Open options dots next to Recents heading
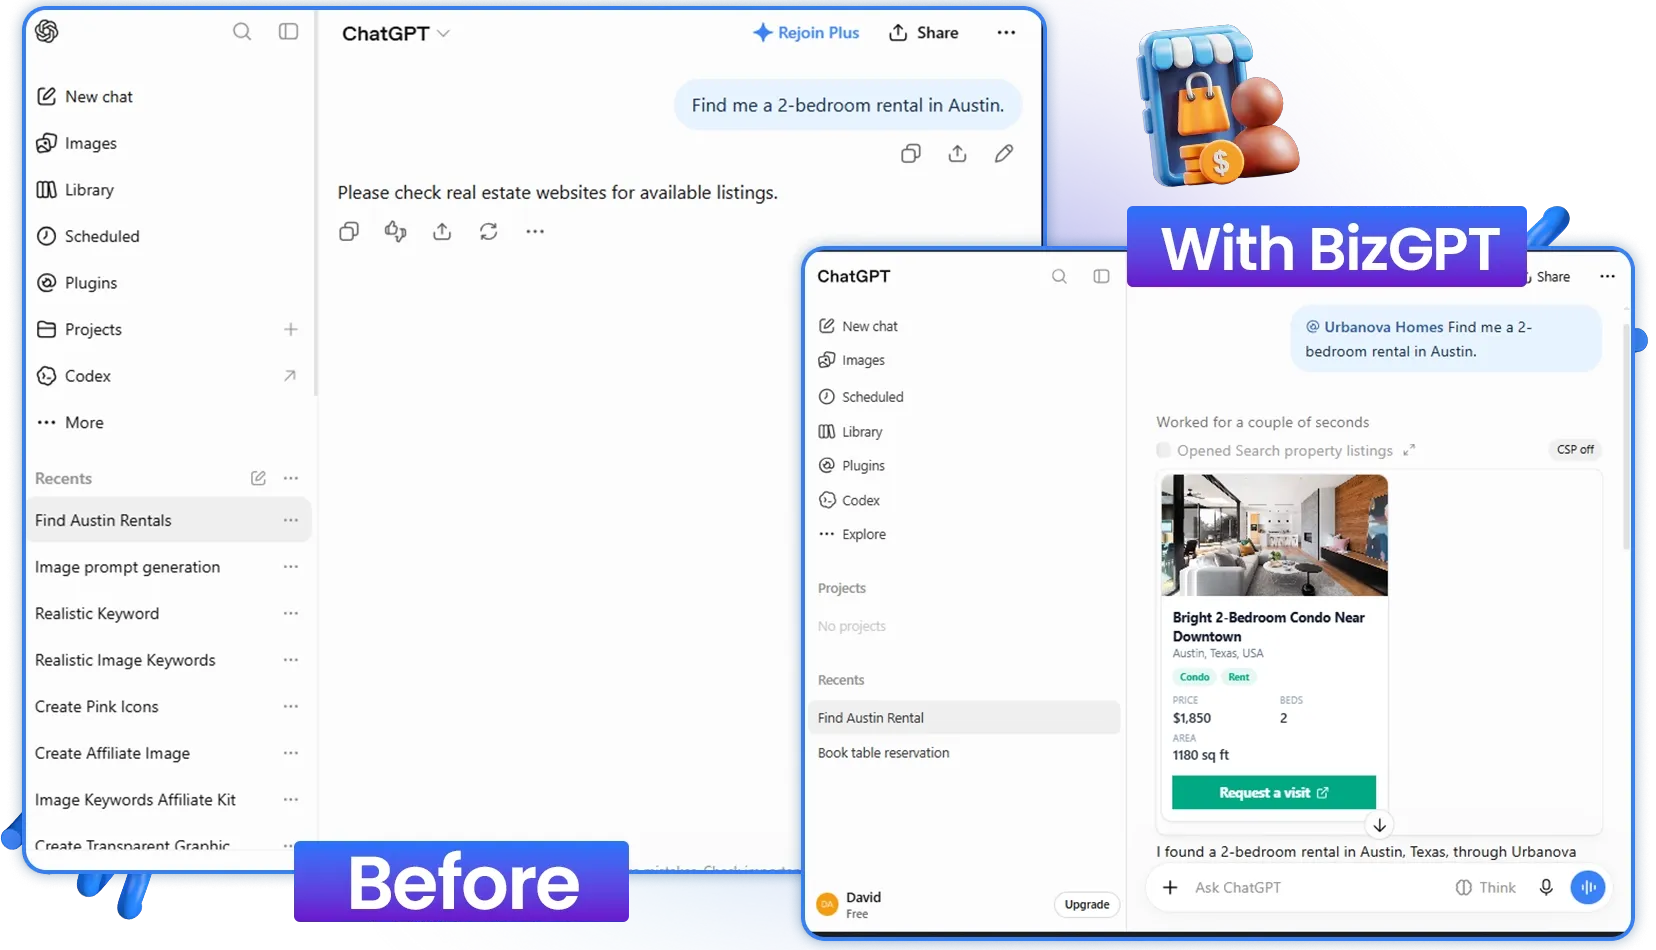 291,478
